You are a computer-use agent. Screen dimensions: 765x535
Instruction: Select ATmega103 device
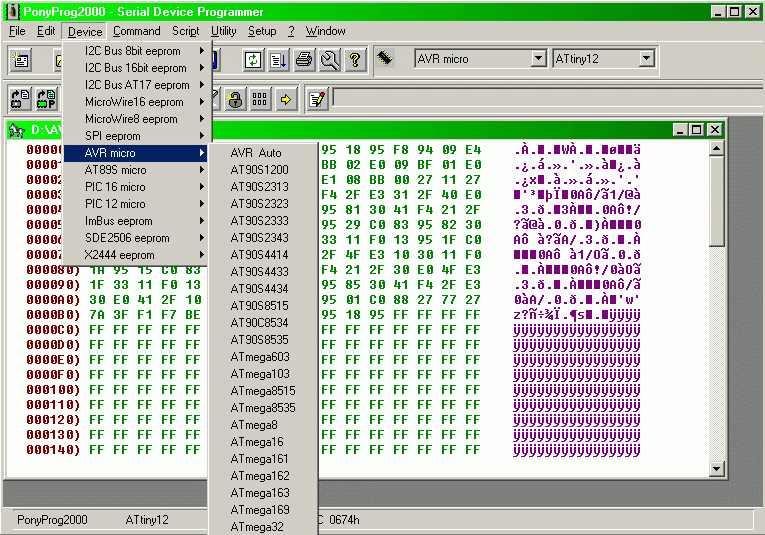click(x=263, y=374)
